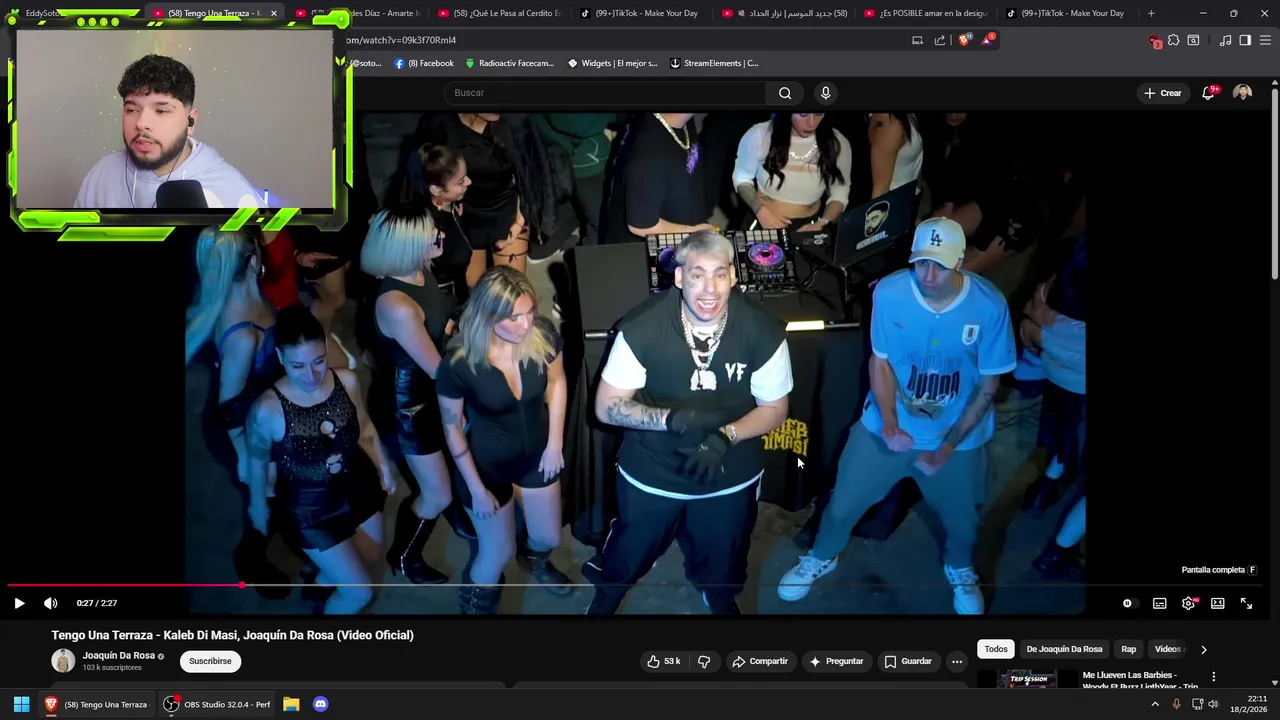The height and width of the screenshot is (720, 1280).
Task: Open OBS Studio from the taskbar
Action: (217, 704)
